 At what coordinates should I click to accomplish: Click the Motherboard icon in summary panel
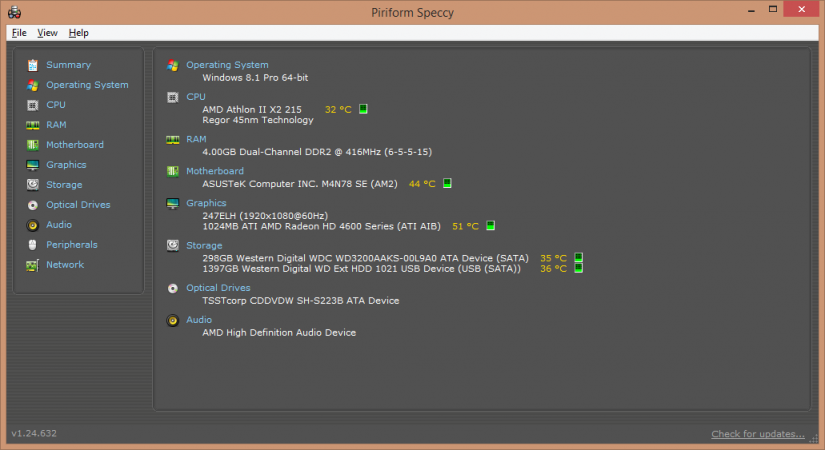coord(173,172)
